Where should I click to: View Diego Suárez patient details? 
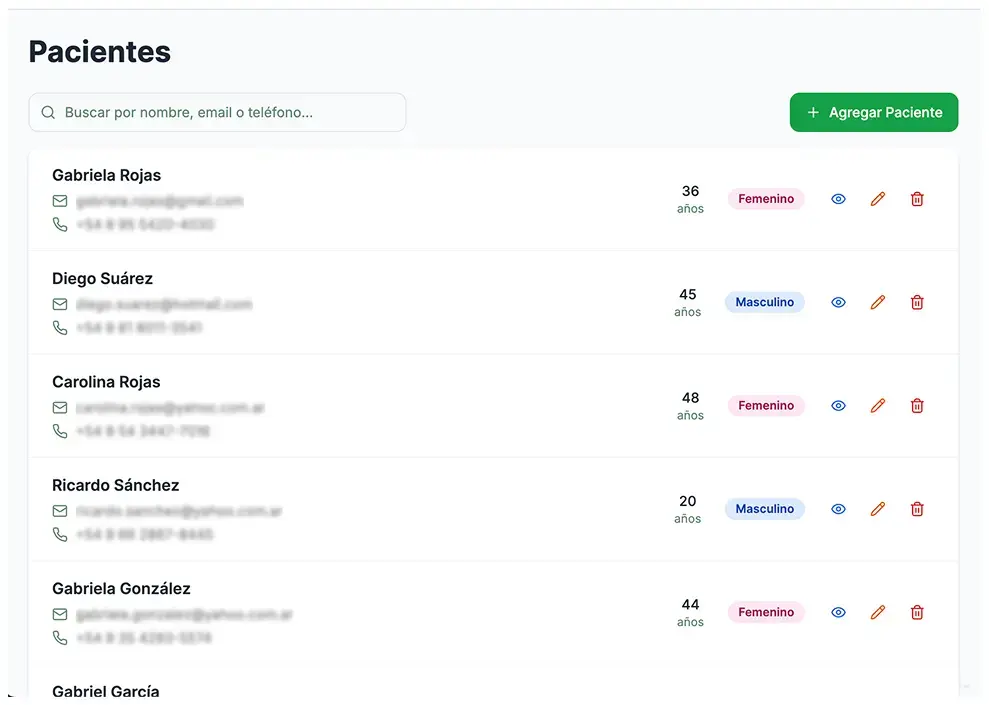(838, 302)
